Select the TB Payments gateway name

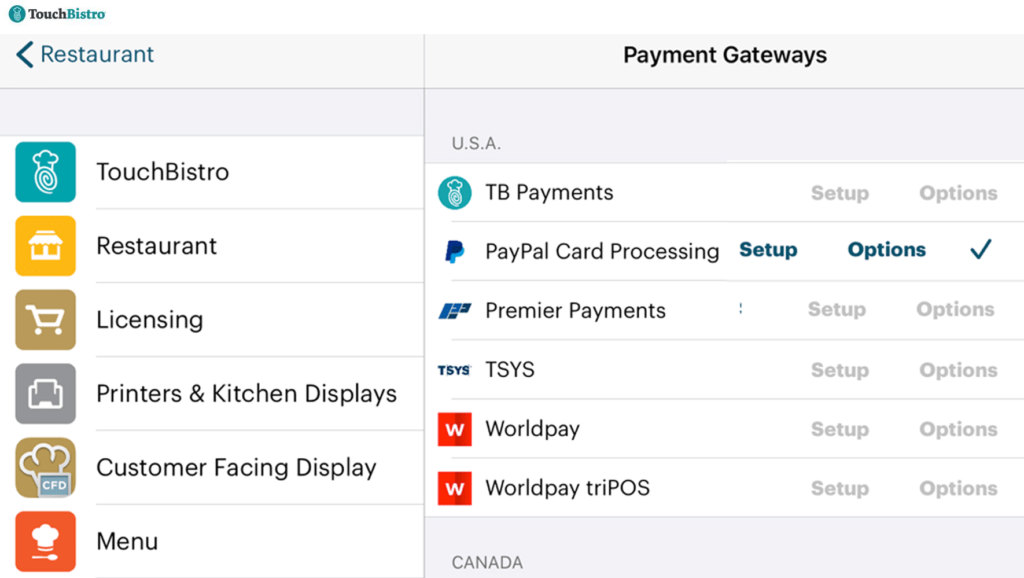(x=549, y=193)
